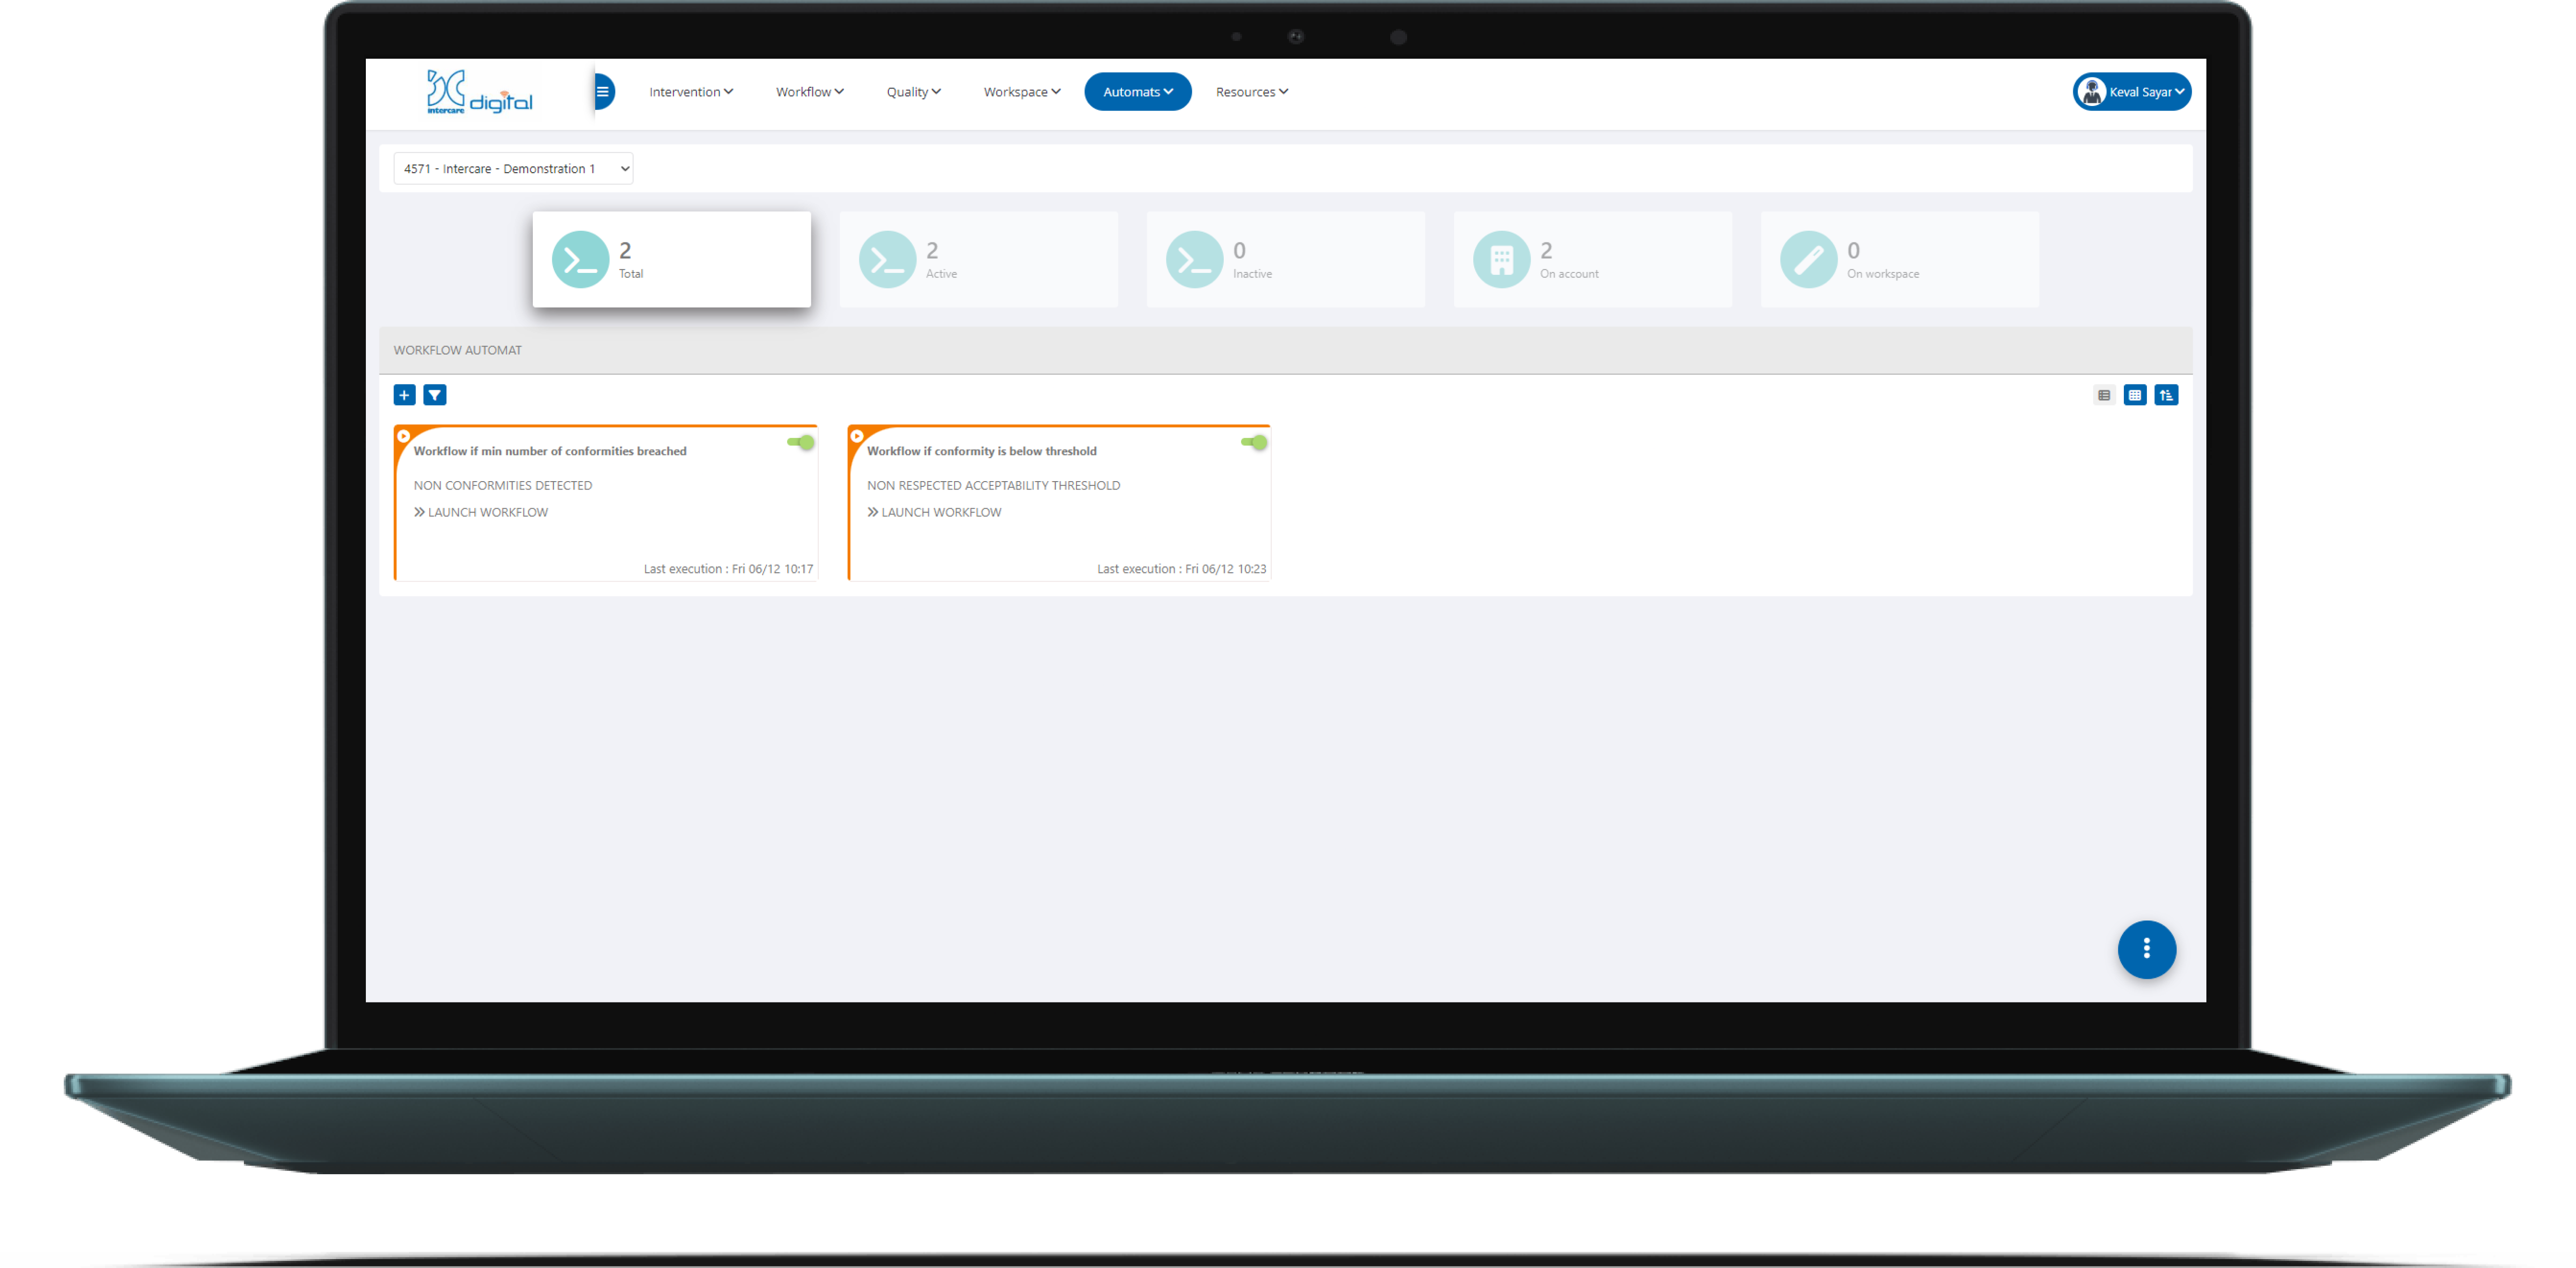Click play icon on 'min number of conformities' card
This screenshot has width=2576, height=1268.
(404, 436)
